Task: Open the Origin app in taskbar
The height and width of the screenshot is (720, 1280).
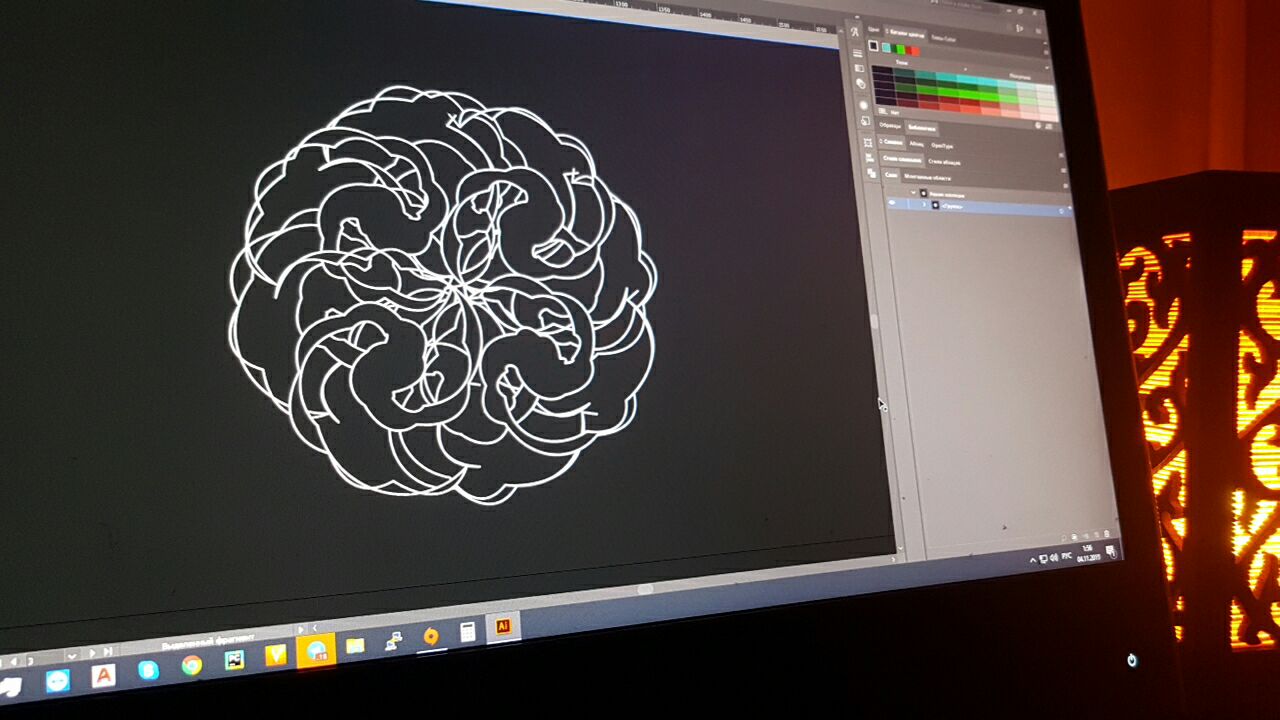Action: pos(431,637)
